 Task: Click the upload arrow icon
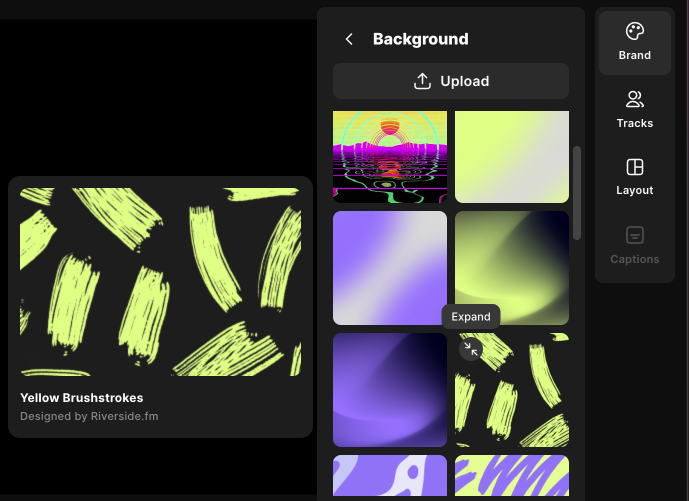click(422, 81)
